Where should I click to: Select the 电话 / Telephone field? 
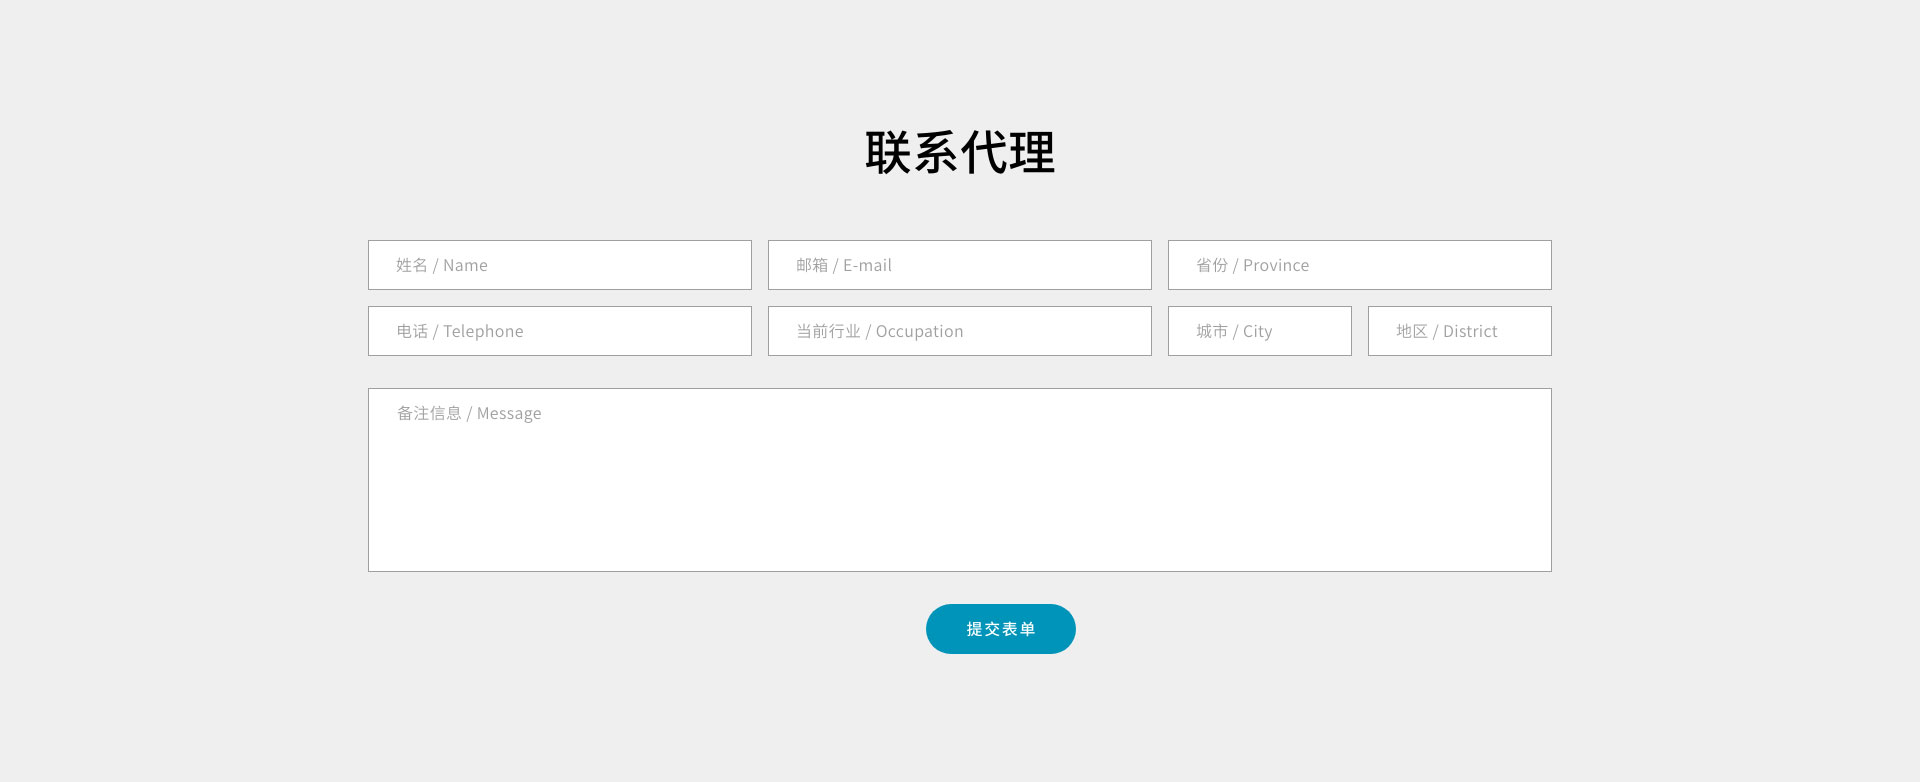[560, 331]
